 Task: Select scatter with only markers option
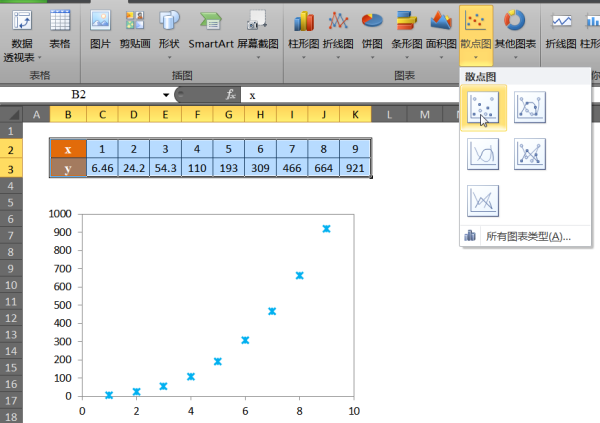tap(483, 108)
